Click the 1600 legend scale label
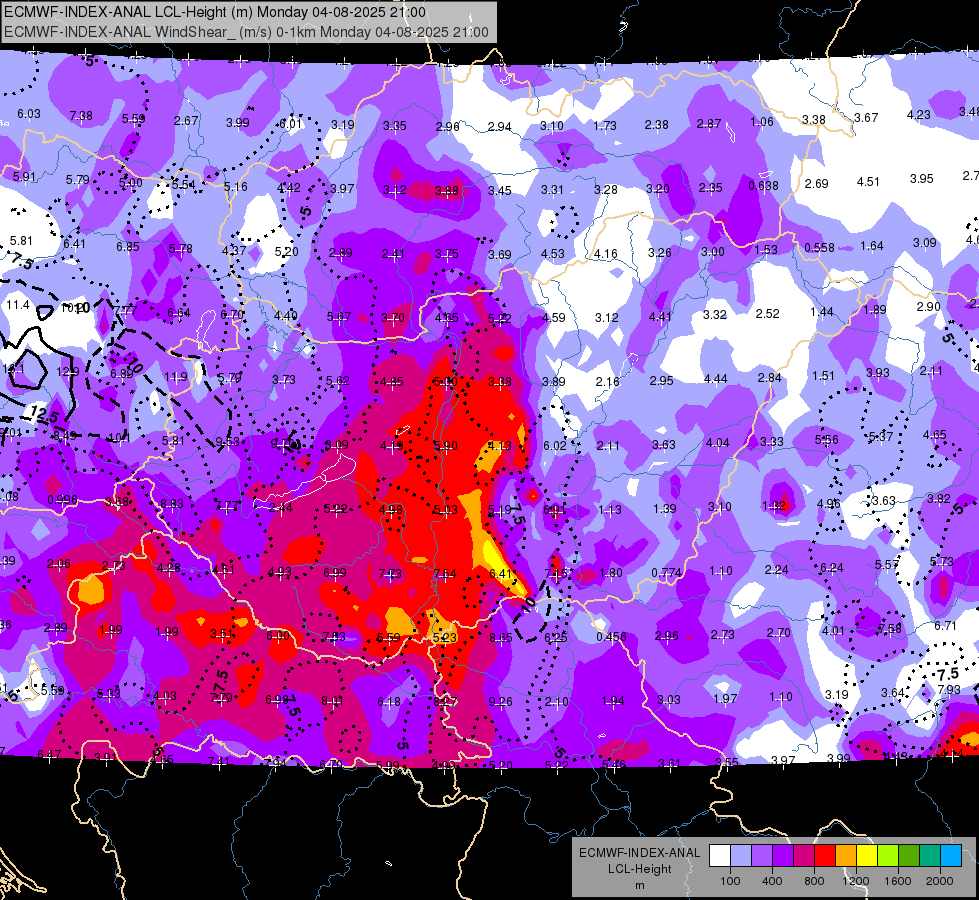Screen dimensions: 979x900 pyautogui.click(x=898, y=881)
